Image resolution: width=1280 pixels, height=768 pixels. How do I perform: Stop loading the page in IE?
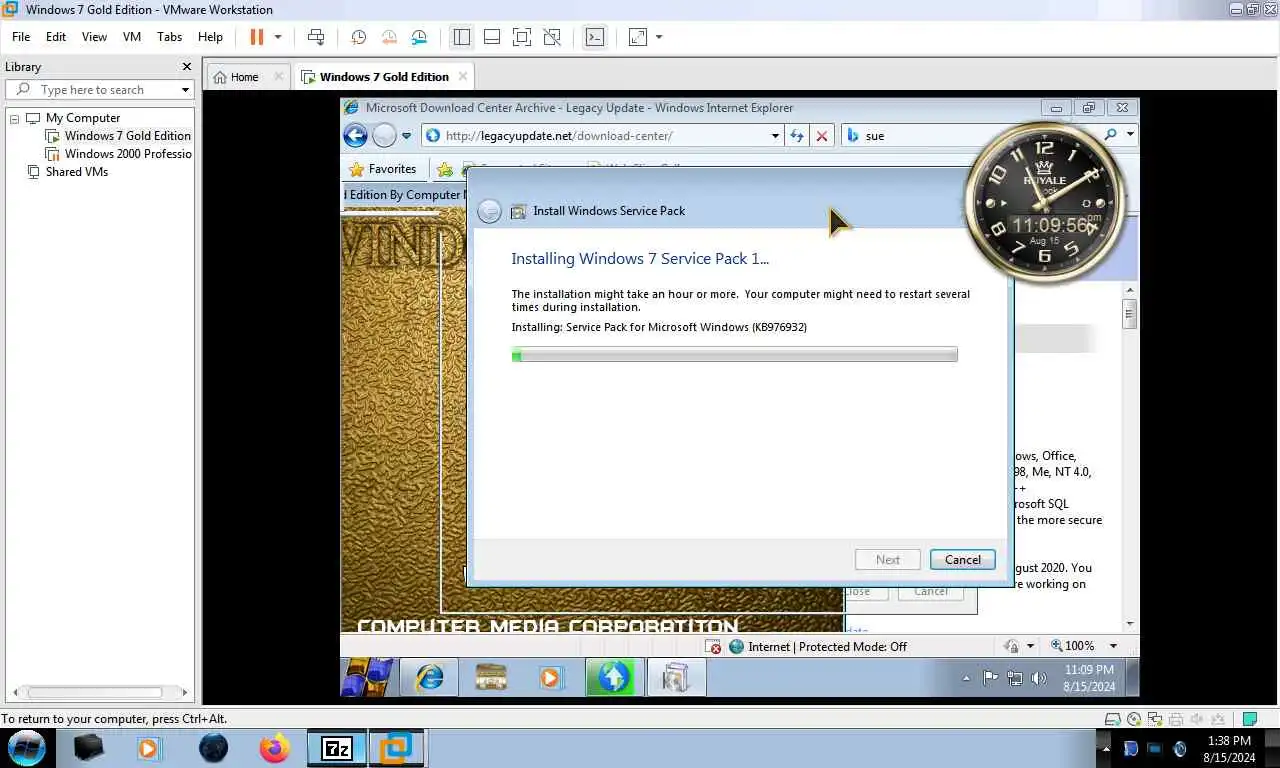[x=822, y=136]
